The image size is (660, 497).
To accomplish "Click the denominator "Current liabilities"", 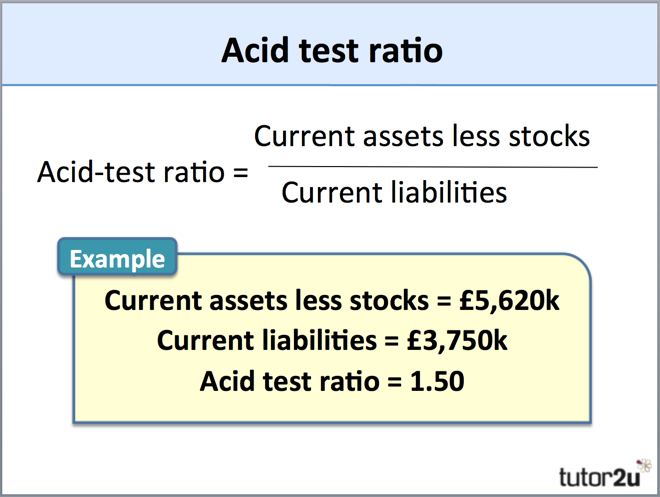I will click(394, 191).
